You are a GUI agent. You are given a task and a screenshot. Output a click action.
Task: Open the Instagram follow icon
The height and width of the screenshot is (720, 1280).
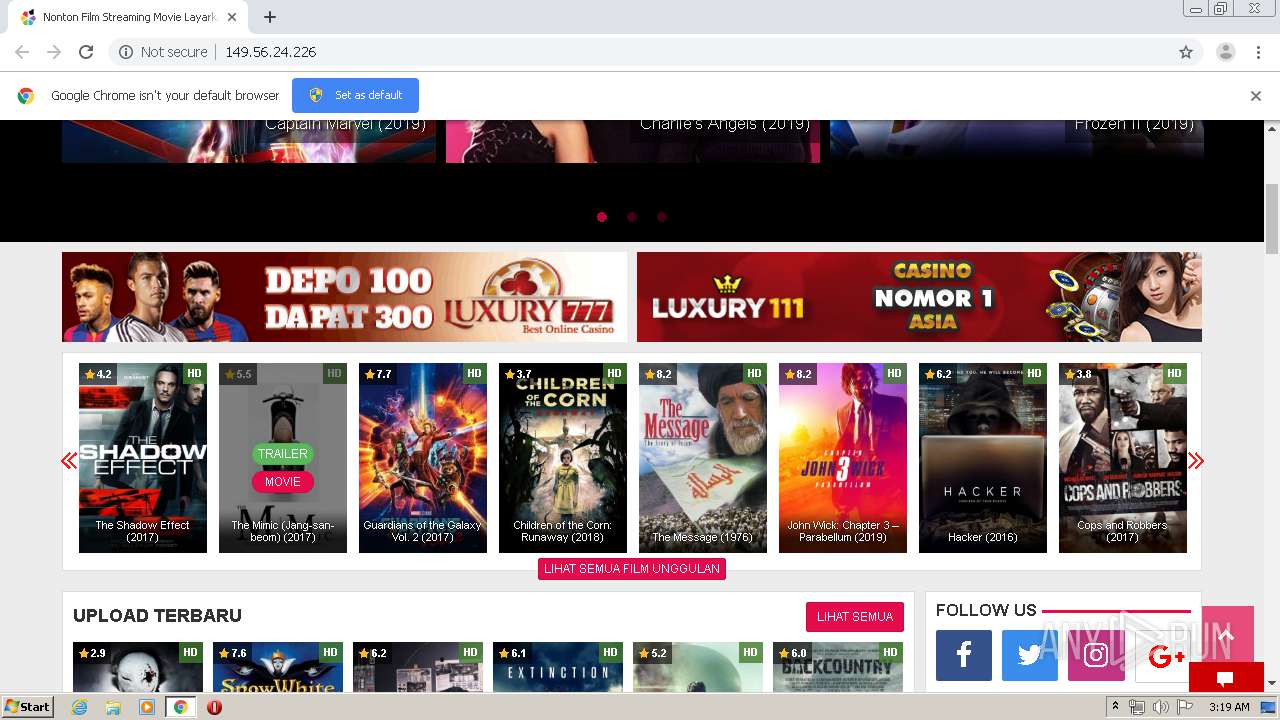coord(1096,656)
